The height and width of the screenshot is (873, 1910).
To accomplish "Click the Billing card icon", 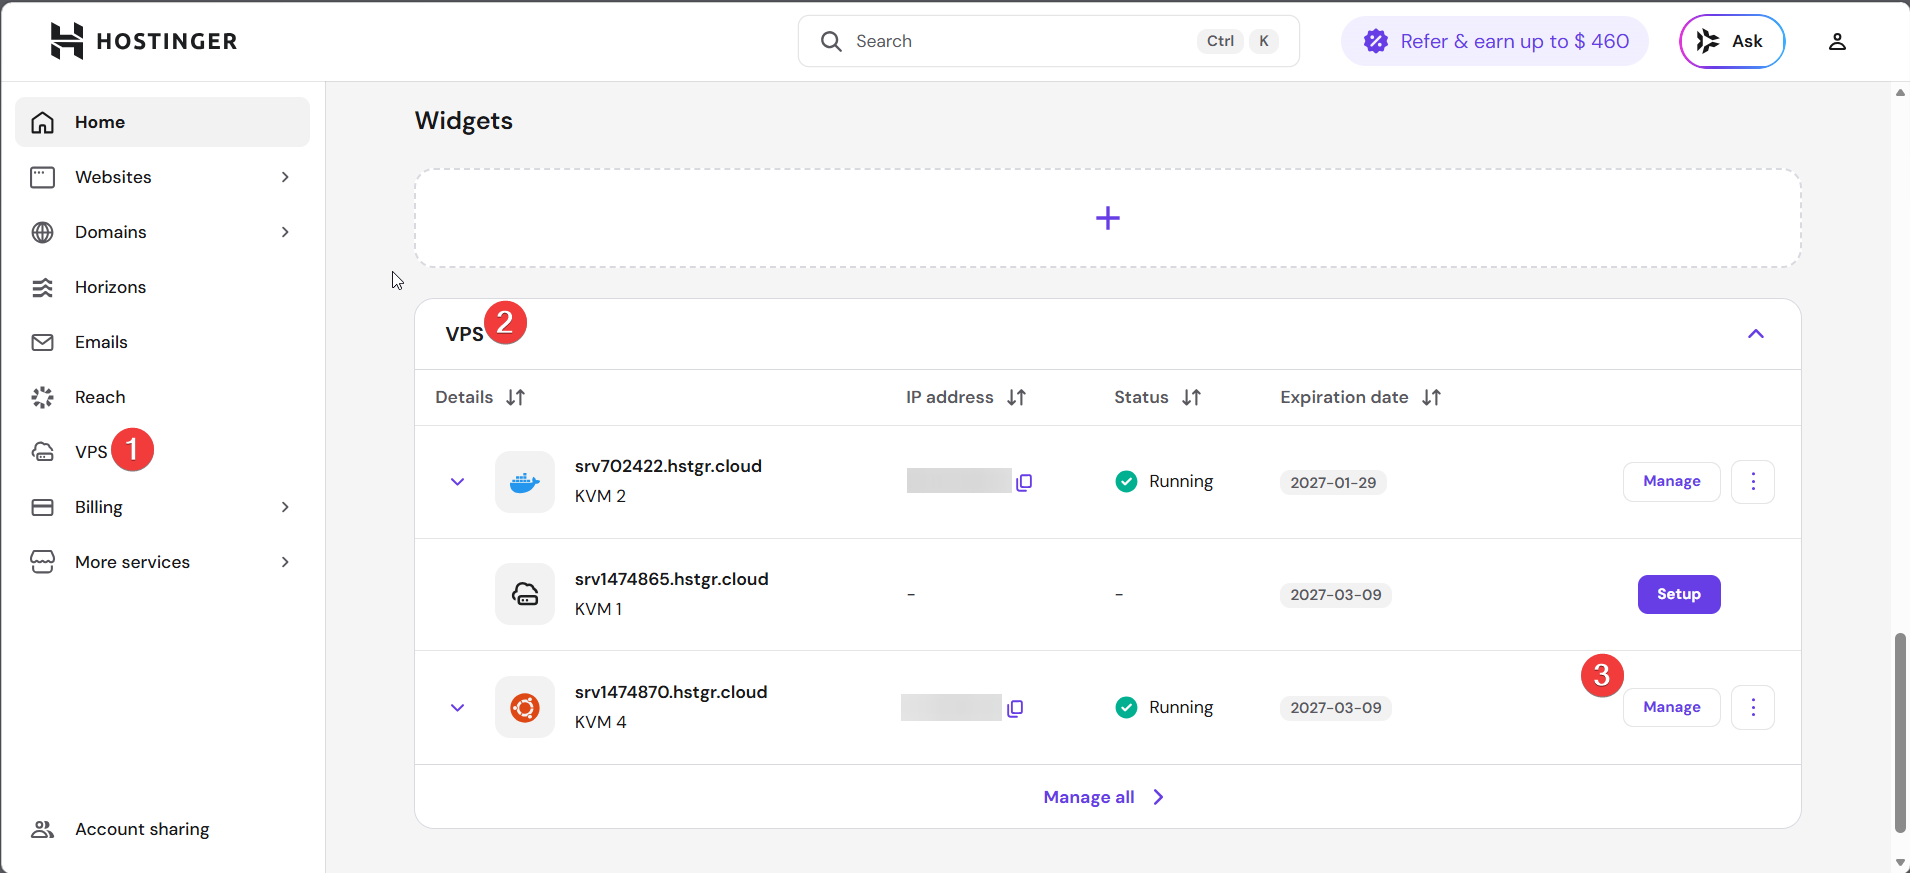I will click(42, 507).
